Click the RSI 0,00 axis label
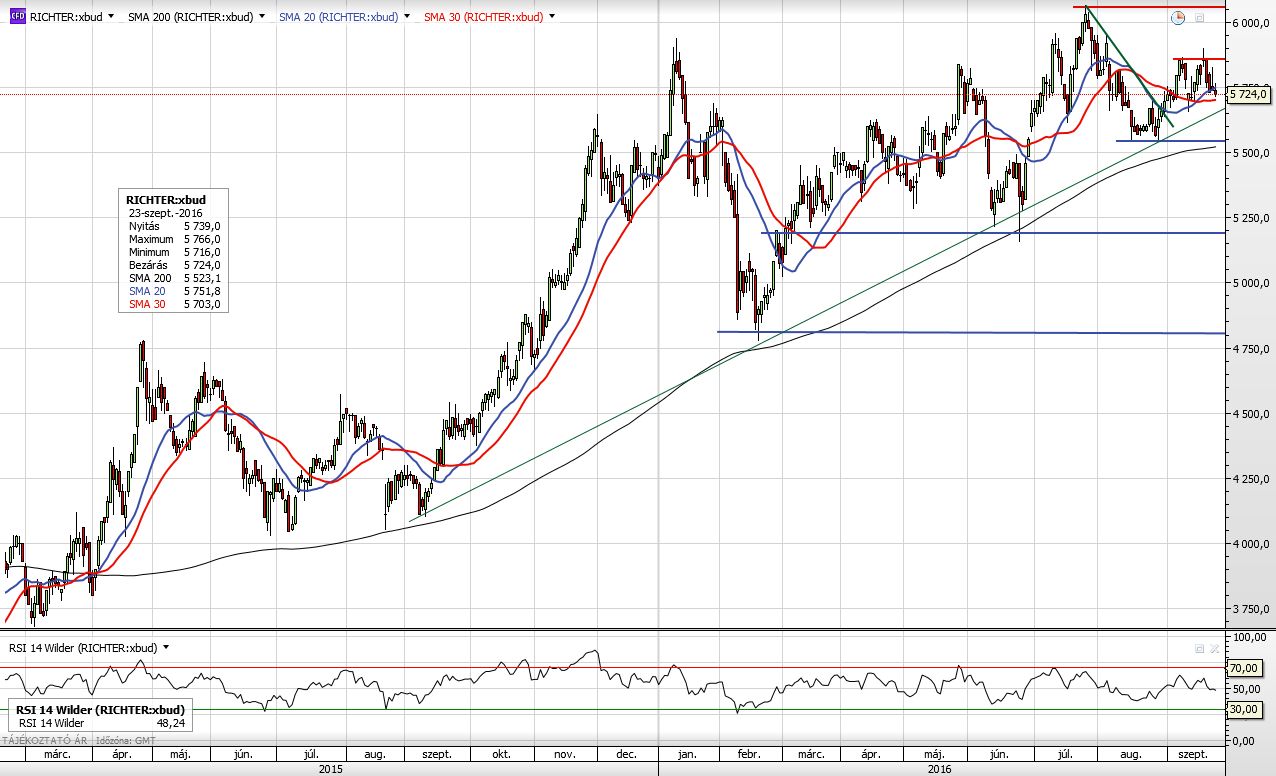Viewport: 1276px width, 776px height. click(1243, 741)
